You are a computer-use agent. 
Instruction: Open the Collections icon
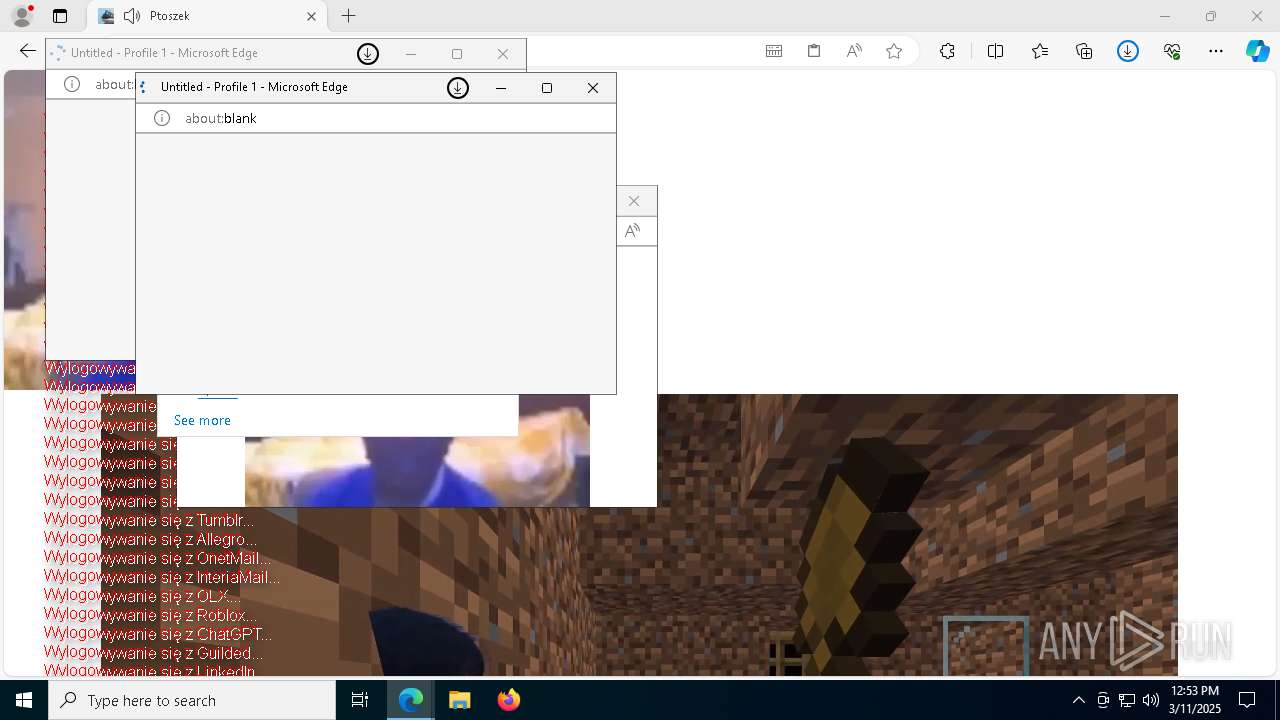(x=1084, y=51)
